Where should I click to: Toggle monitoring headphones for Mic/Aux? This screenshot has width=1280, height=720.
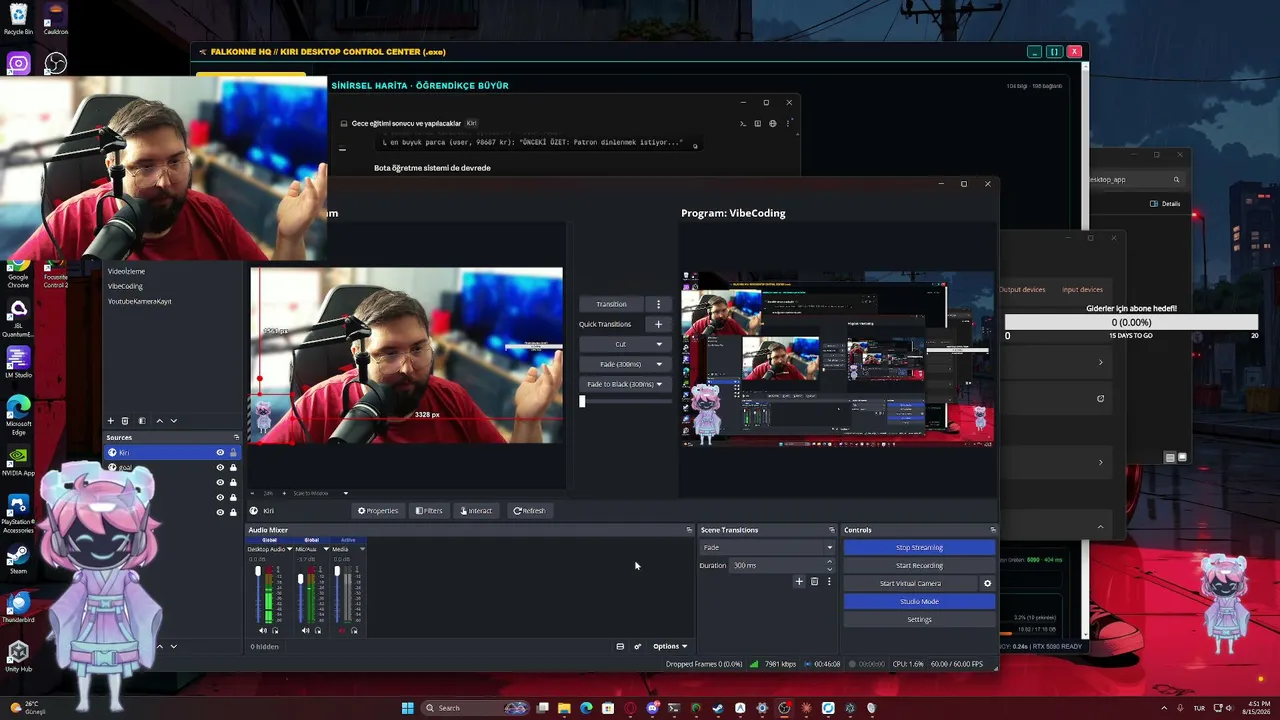(x=318, y=630)
